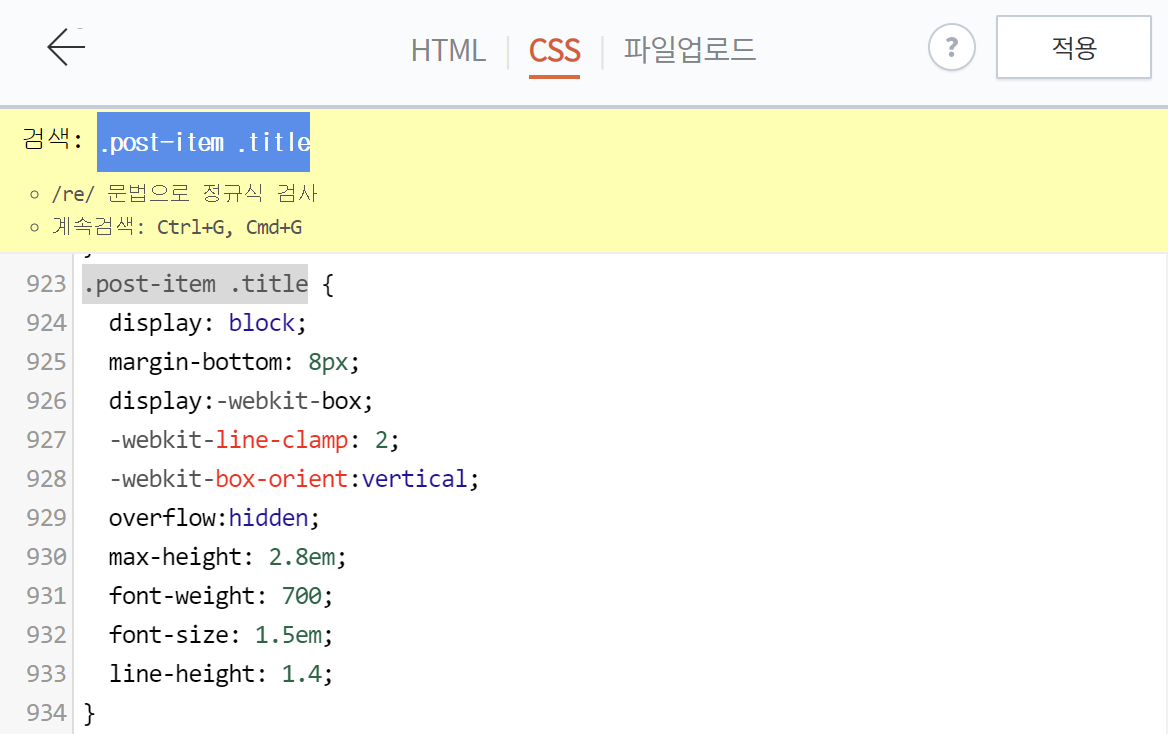Click the overflow:hidden; line
This screenshot has width=1168, height=734.
click(x=214, y=517)
